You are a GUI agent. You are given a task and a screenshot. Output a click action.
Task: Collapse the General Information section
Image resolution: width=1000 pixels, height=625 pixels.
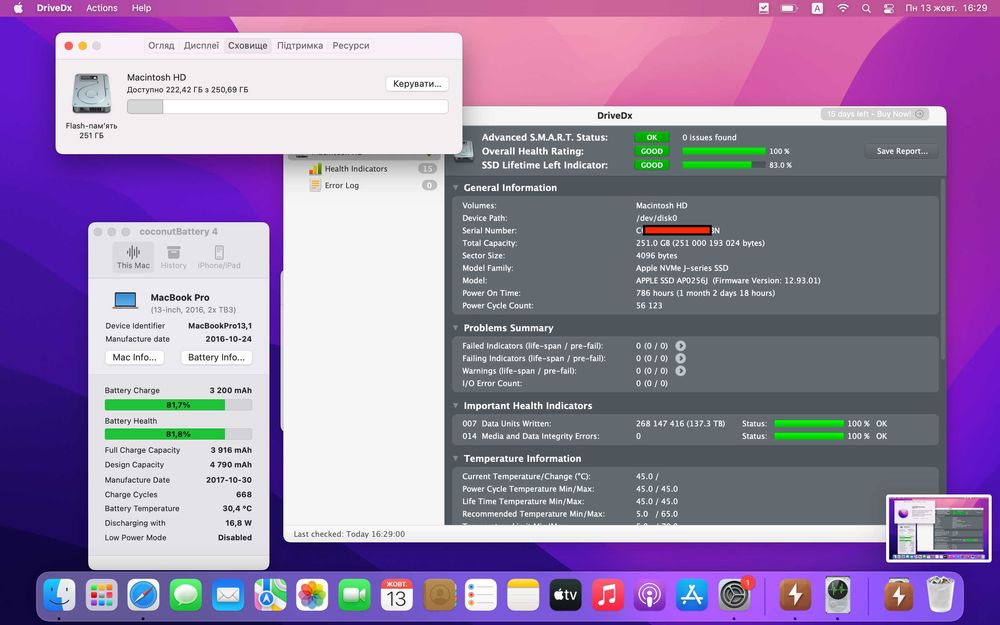[x=456, y=188]
